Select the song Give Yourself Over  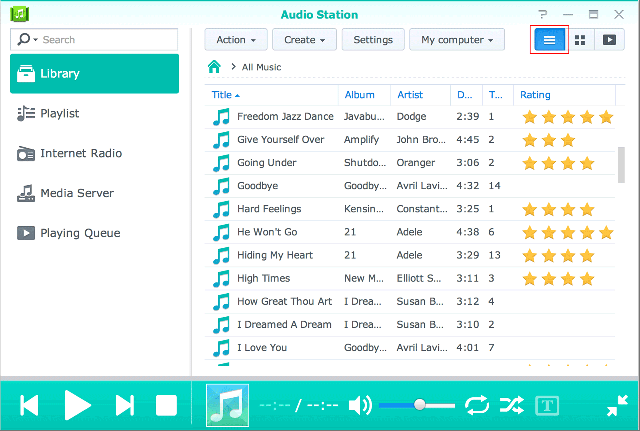tap(410, 140)
